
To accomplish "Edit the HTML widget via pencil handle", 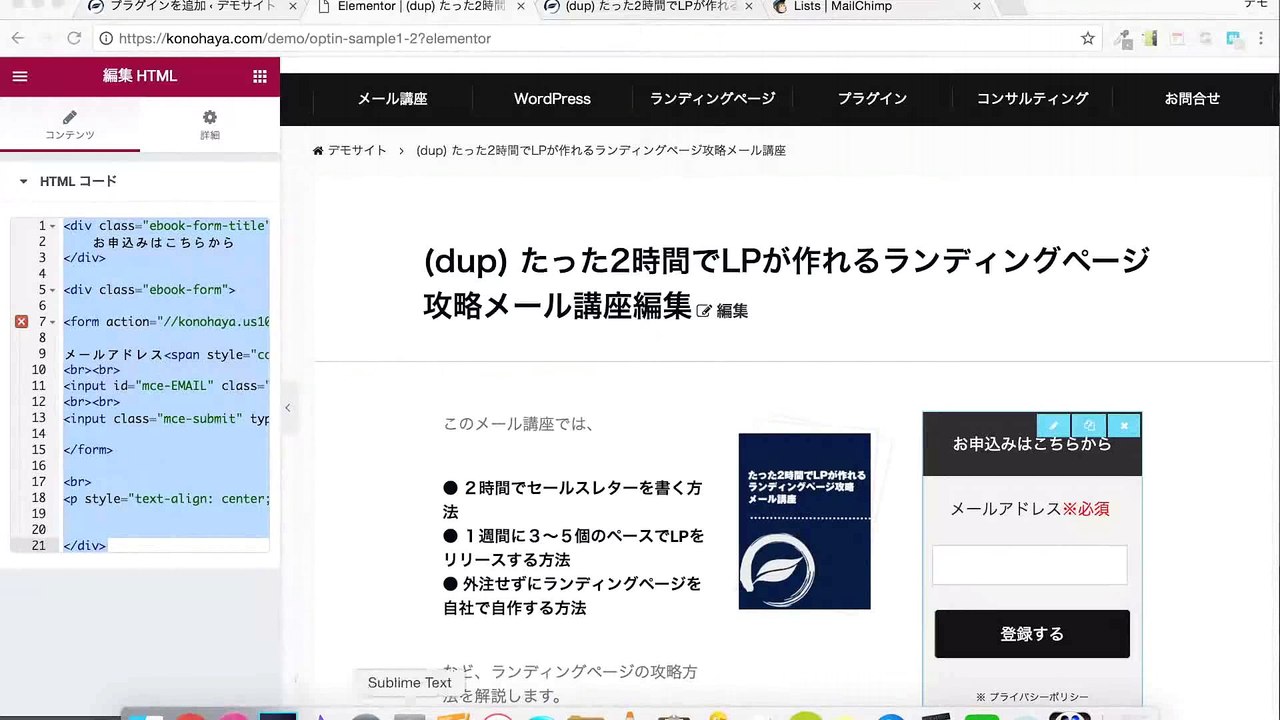I will [1053, 425].
